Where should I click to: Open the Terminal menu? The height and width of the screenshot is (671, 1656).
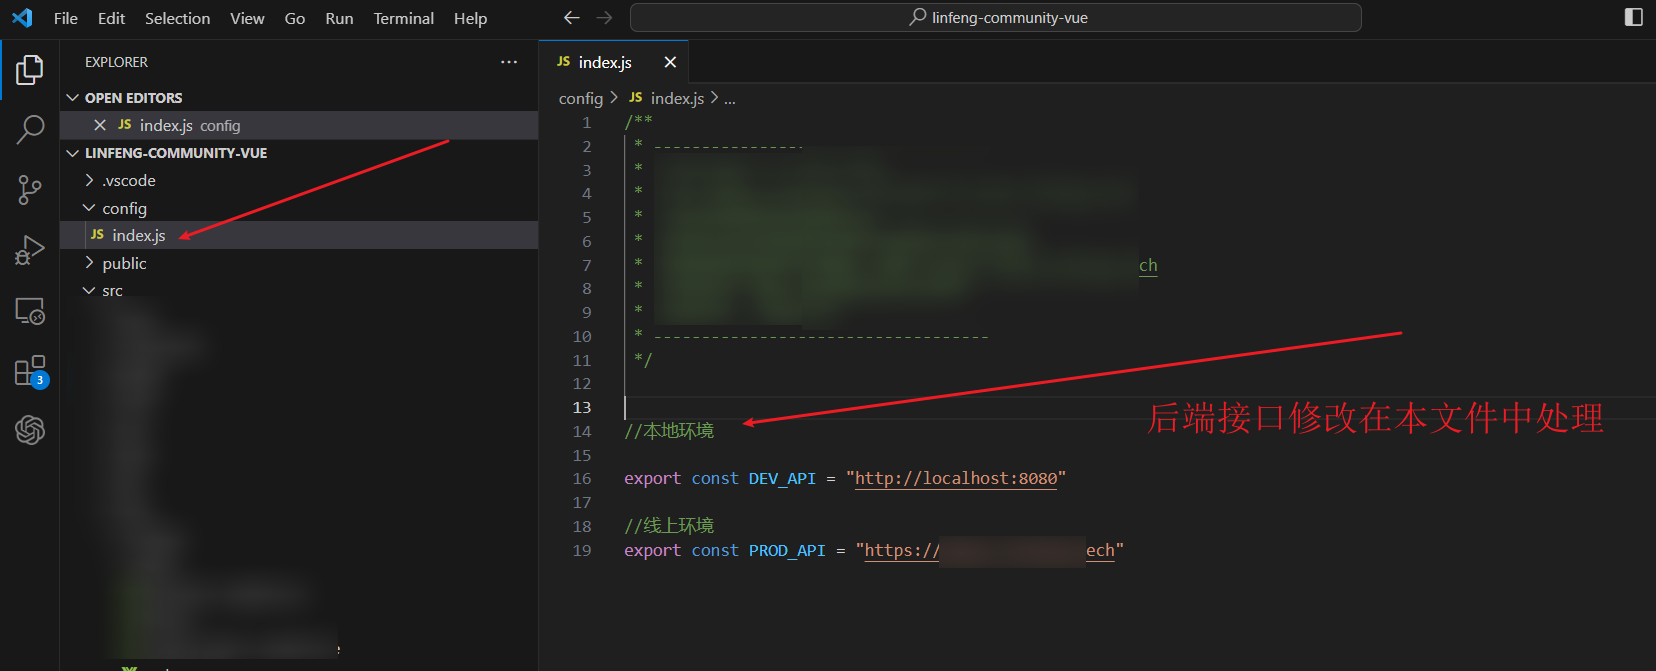point(404,18)
